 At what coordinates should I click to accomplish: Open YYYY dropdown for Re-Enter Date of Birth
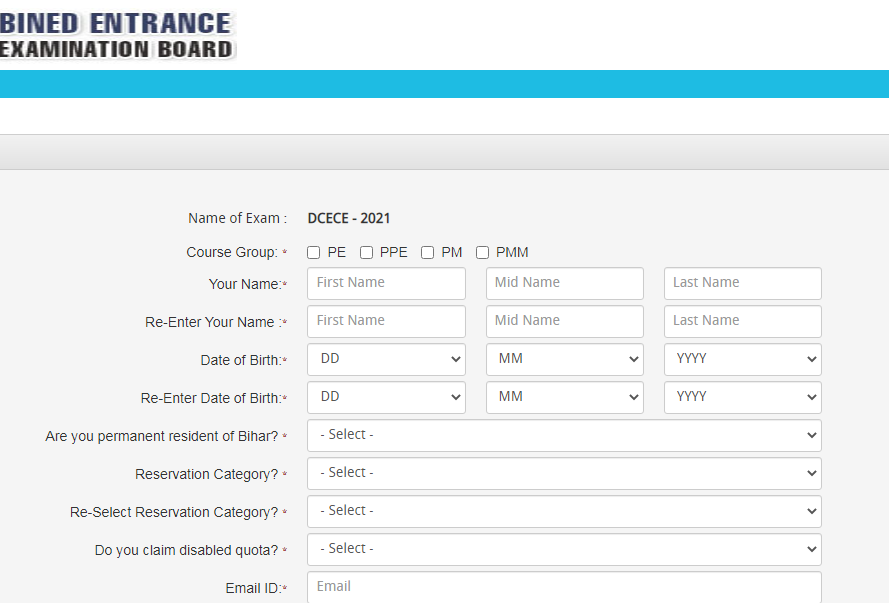tap(743, 397)
